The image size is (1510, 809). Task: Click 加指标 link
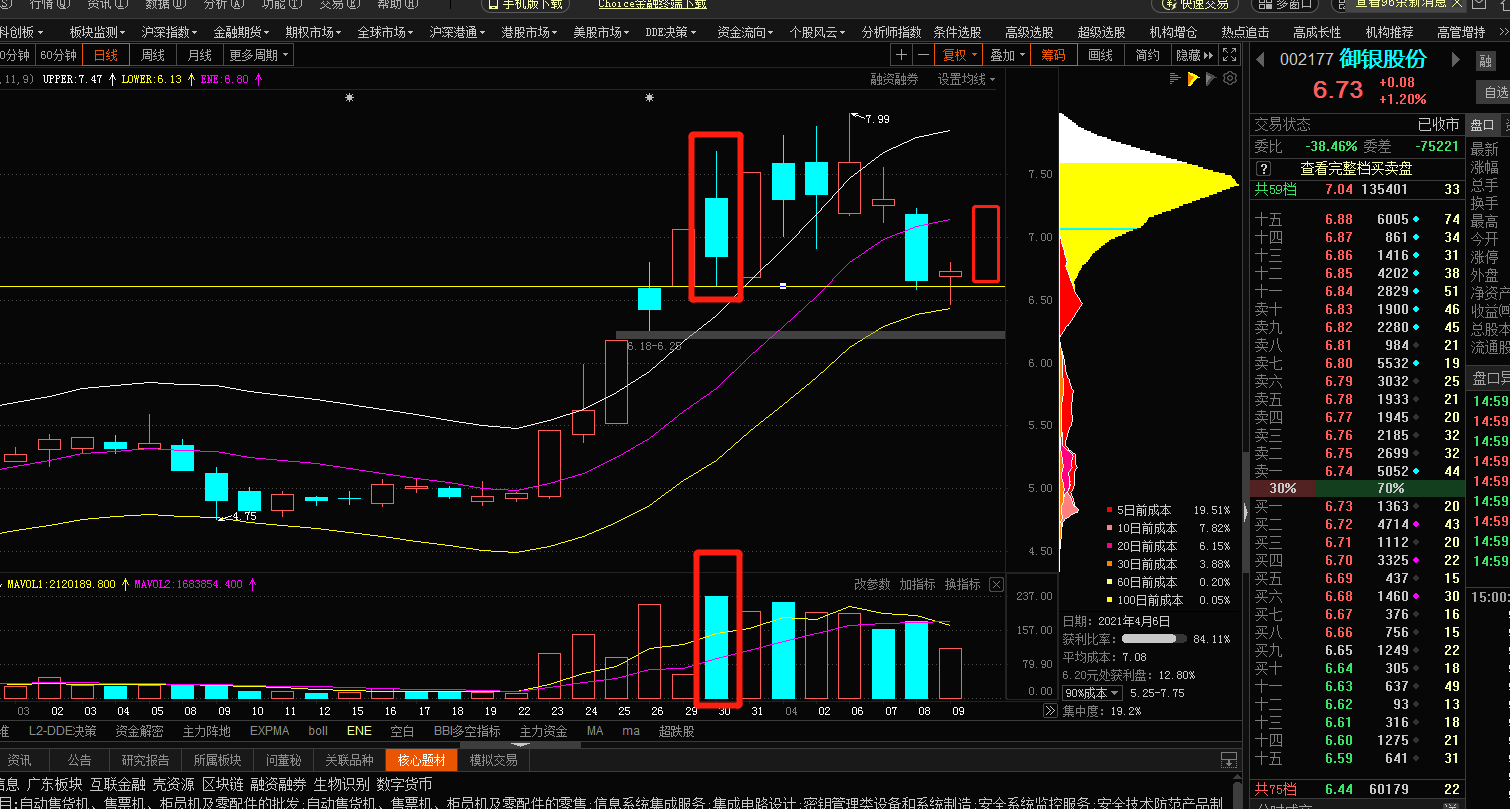917,584
